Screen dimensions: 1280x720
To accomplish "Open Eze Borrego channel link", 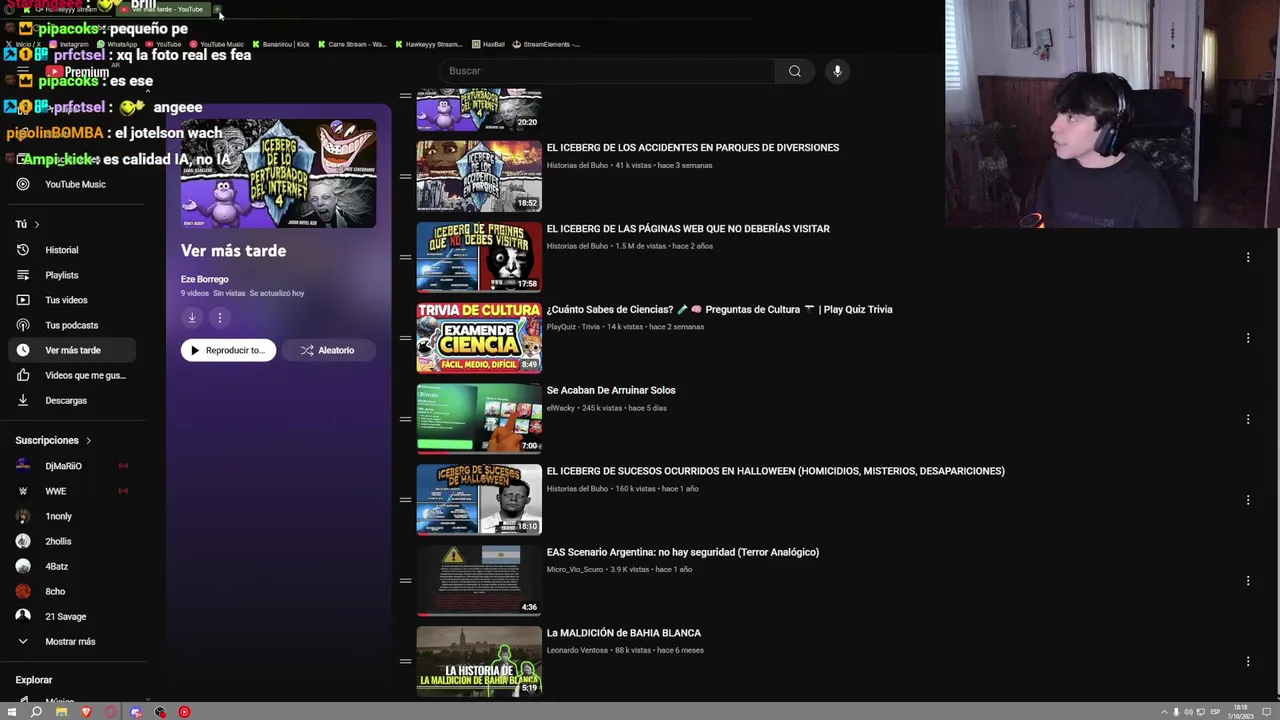I will pyautogui.click(x=205, y=279).
